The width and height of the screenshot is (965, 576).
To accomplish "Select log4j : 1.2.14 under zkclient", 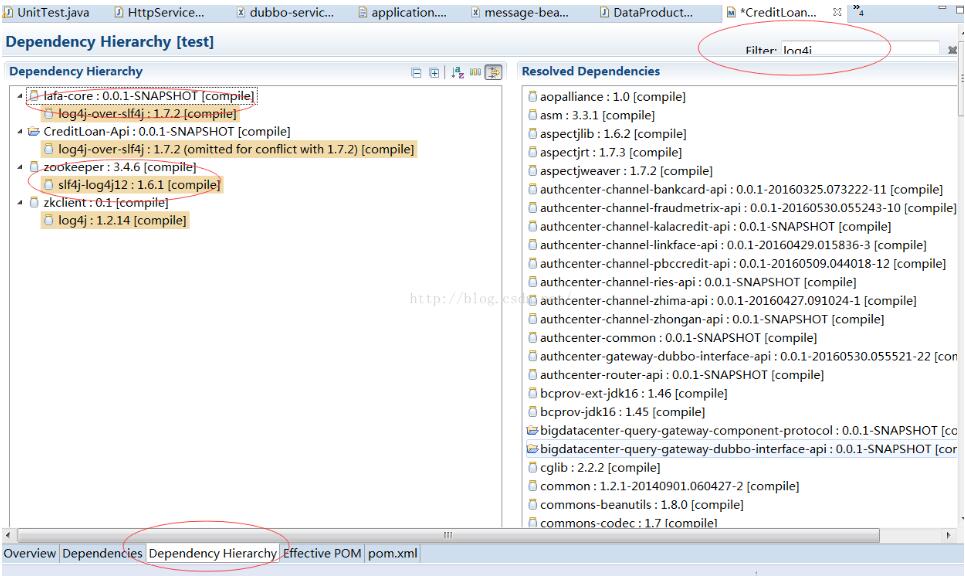I will click(x=122, y=221).
